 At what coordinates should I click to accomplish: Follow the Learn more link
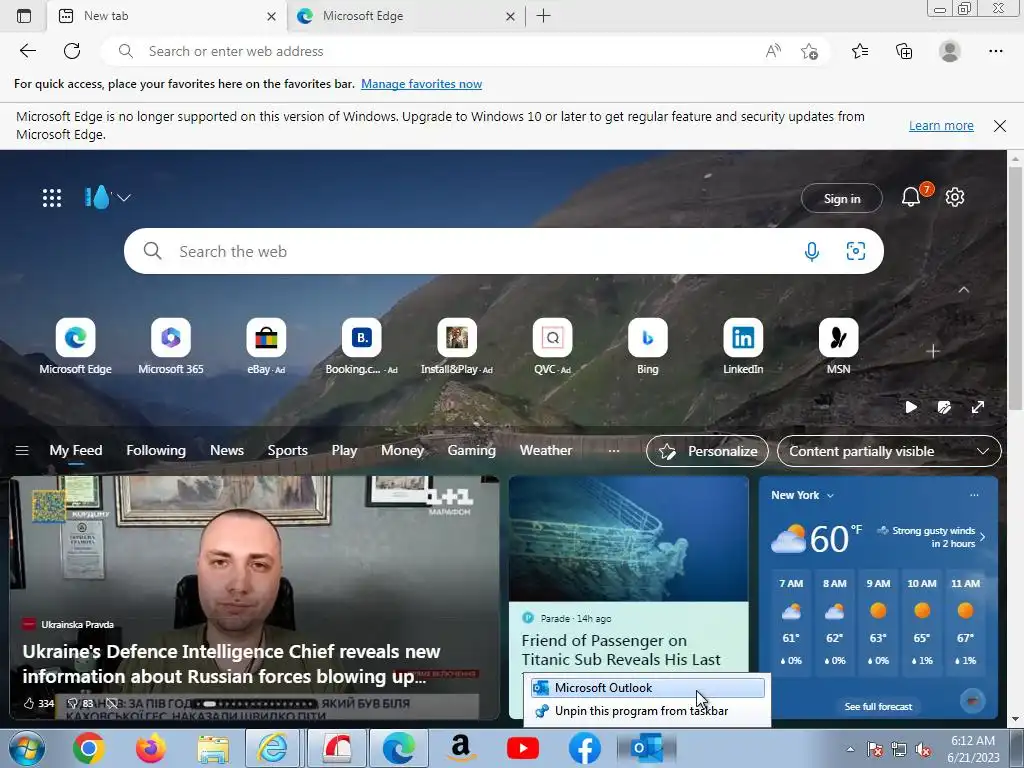(x=941, y=125)
